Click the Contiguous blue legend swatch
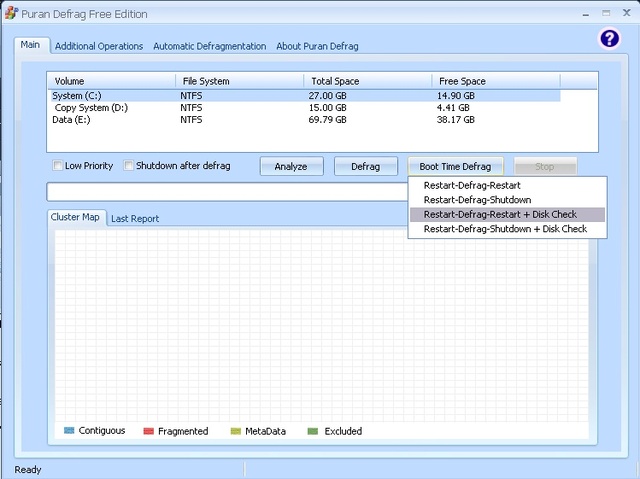The width and height of the screenshot is (640, 479). pyautogui.click(x=69, y=430)
